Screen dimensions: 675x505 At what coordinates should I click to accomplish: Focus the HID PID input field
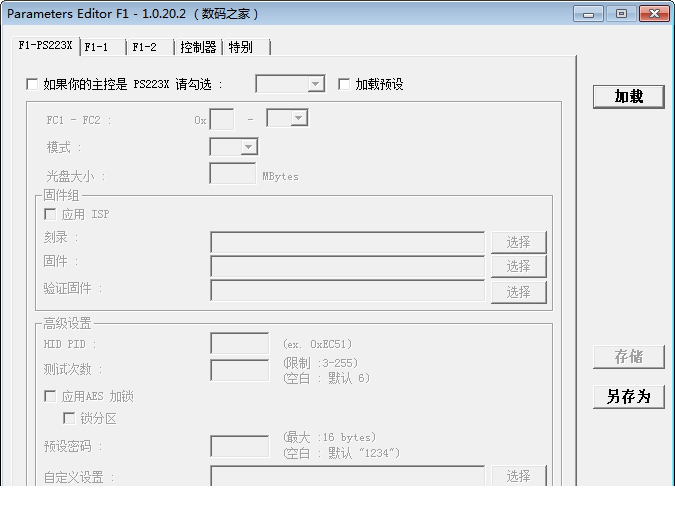[240, 343]
